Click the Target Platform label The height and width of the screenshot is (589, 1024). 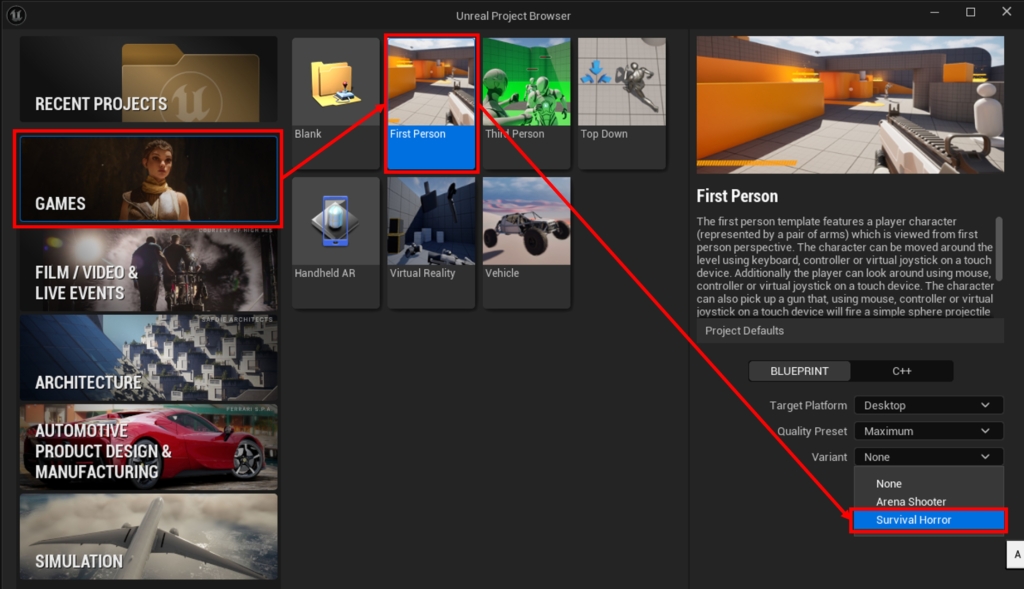point(808,406)
